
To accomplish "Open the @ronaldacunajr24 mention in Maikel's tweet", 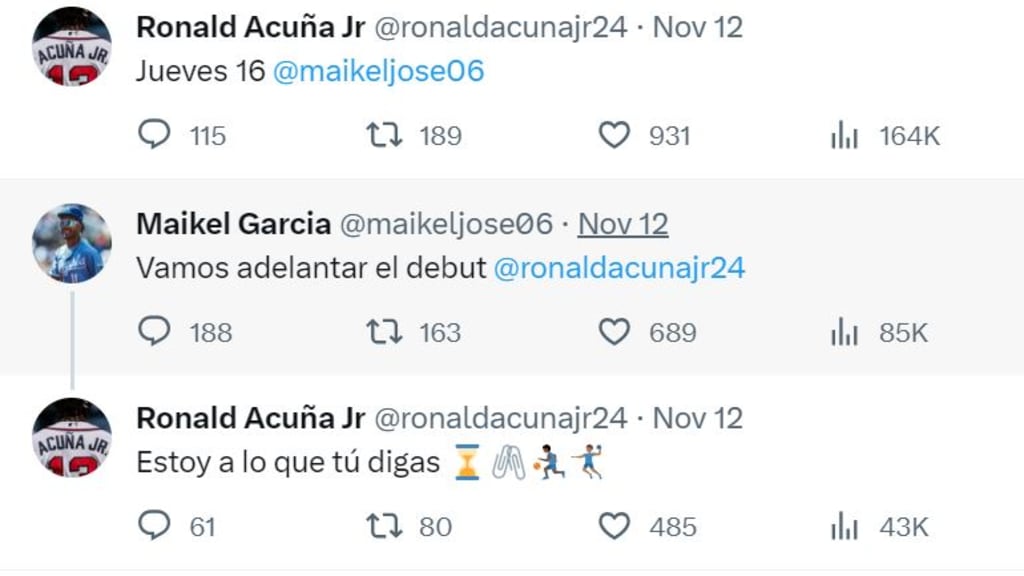I will pyautogui.click(x=619, y=268).
